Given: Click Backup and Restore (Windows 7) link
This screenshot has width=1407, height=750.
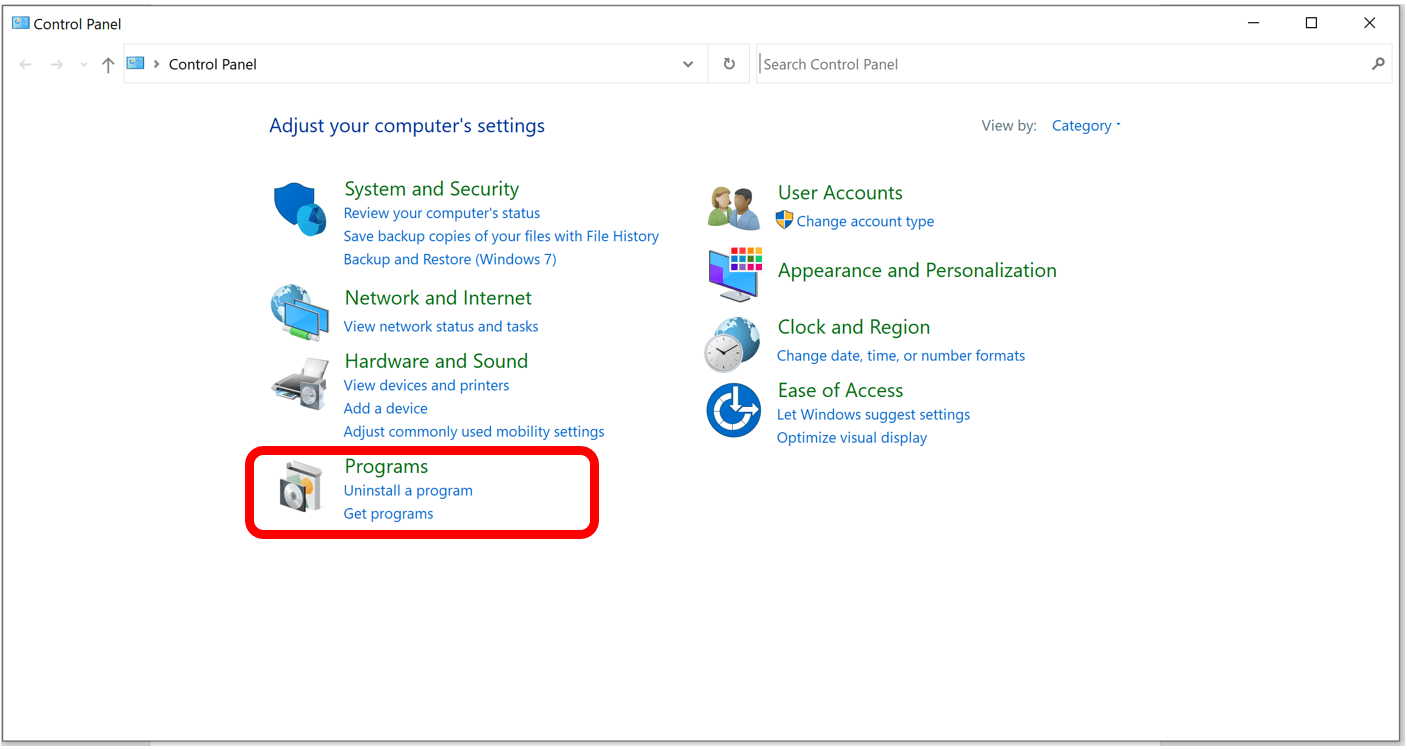Looking at the screenshot, I should coord(449,258).
